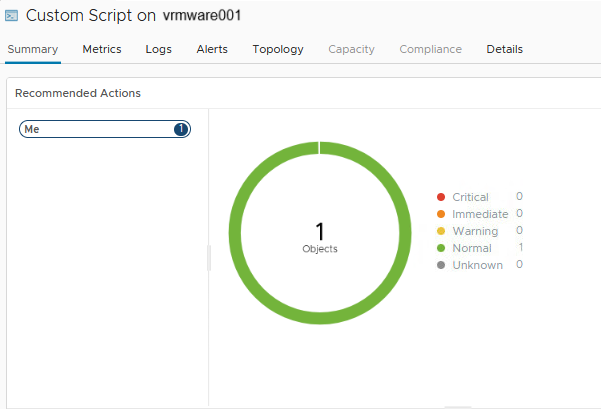Click the grey Unknown legend dot
The height and width of the screenshot is (409, 609).
[441, 265]
